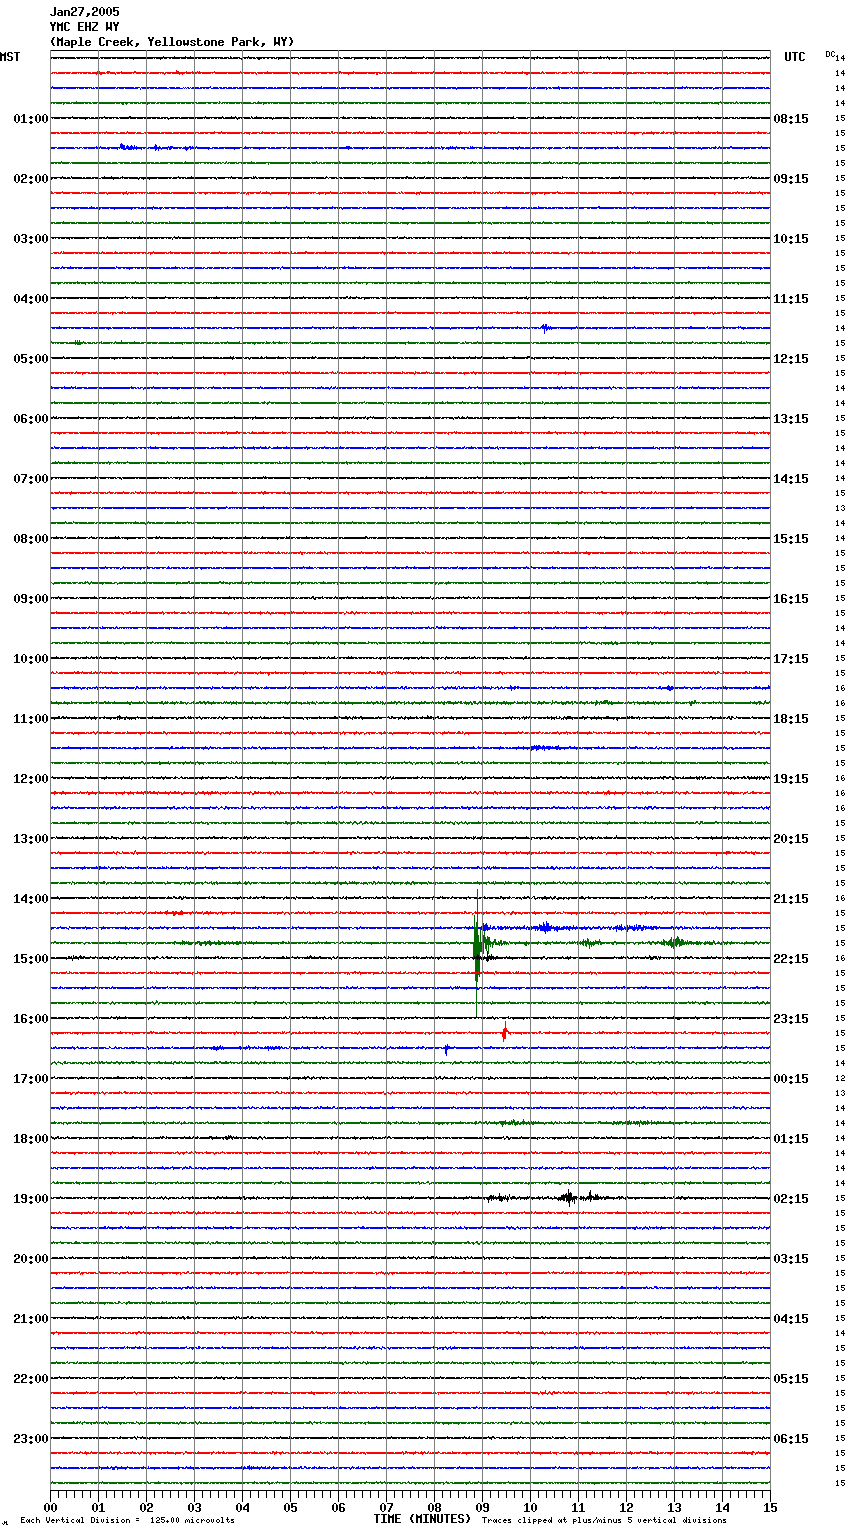This screenshot has height=1534, width=850.
Task: Select the 12:00 MST time label
Action: pos(31,779)
